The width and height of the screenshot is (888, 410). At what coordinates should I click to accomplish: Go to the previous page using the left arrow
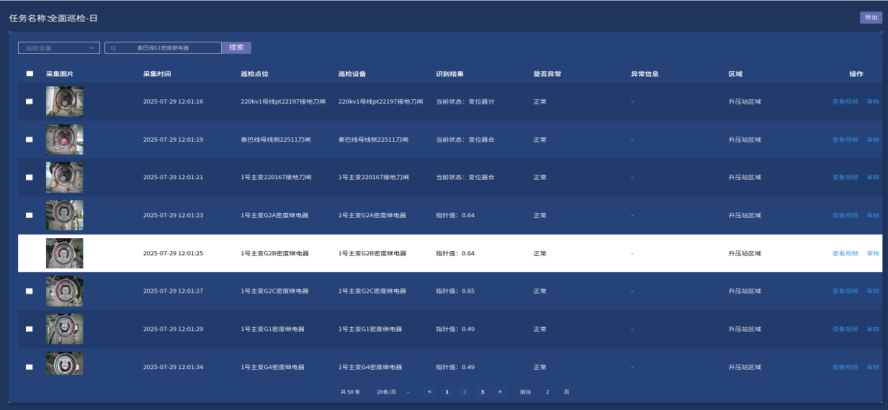pos(429,392)
